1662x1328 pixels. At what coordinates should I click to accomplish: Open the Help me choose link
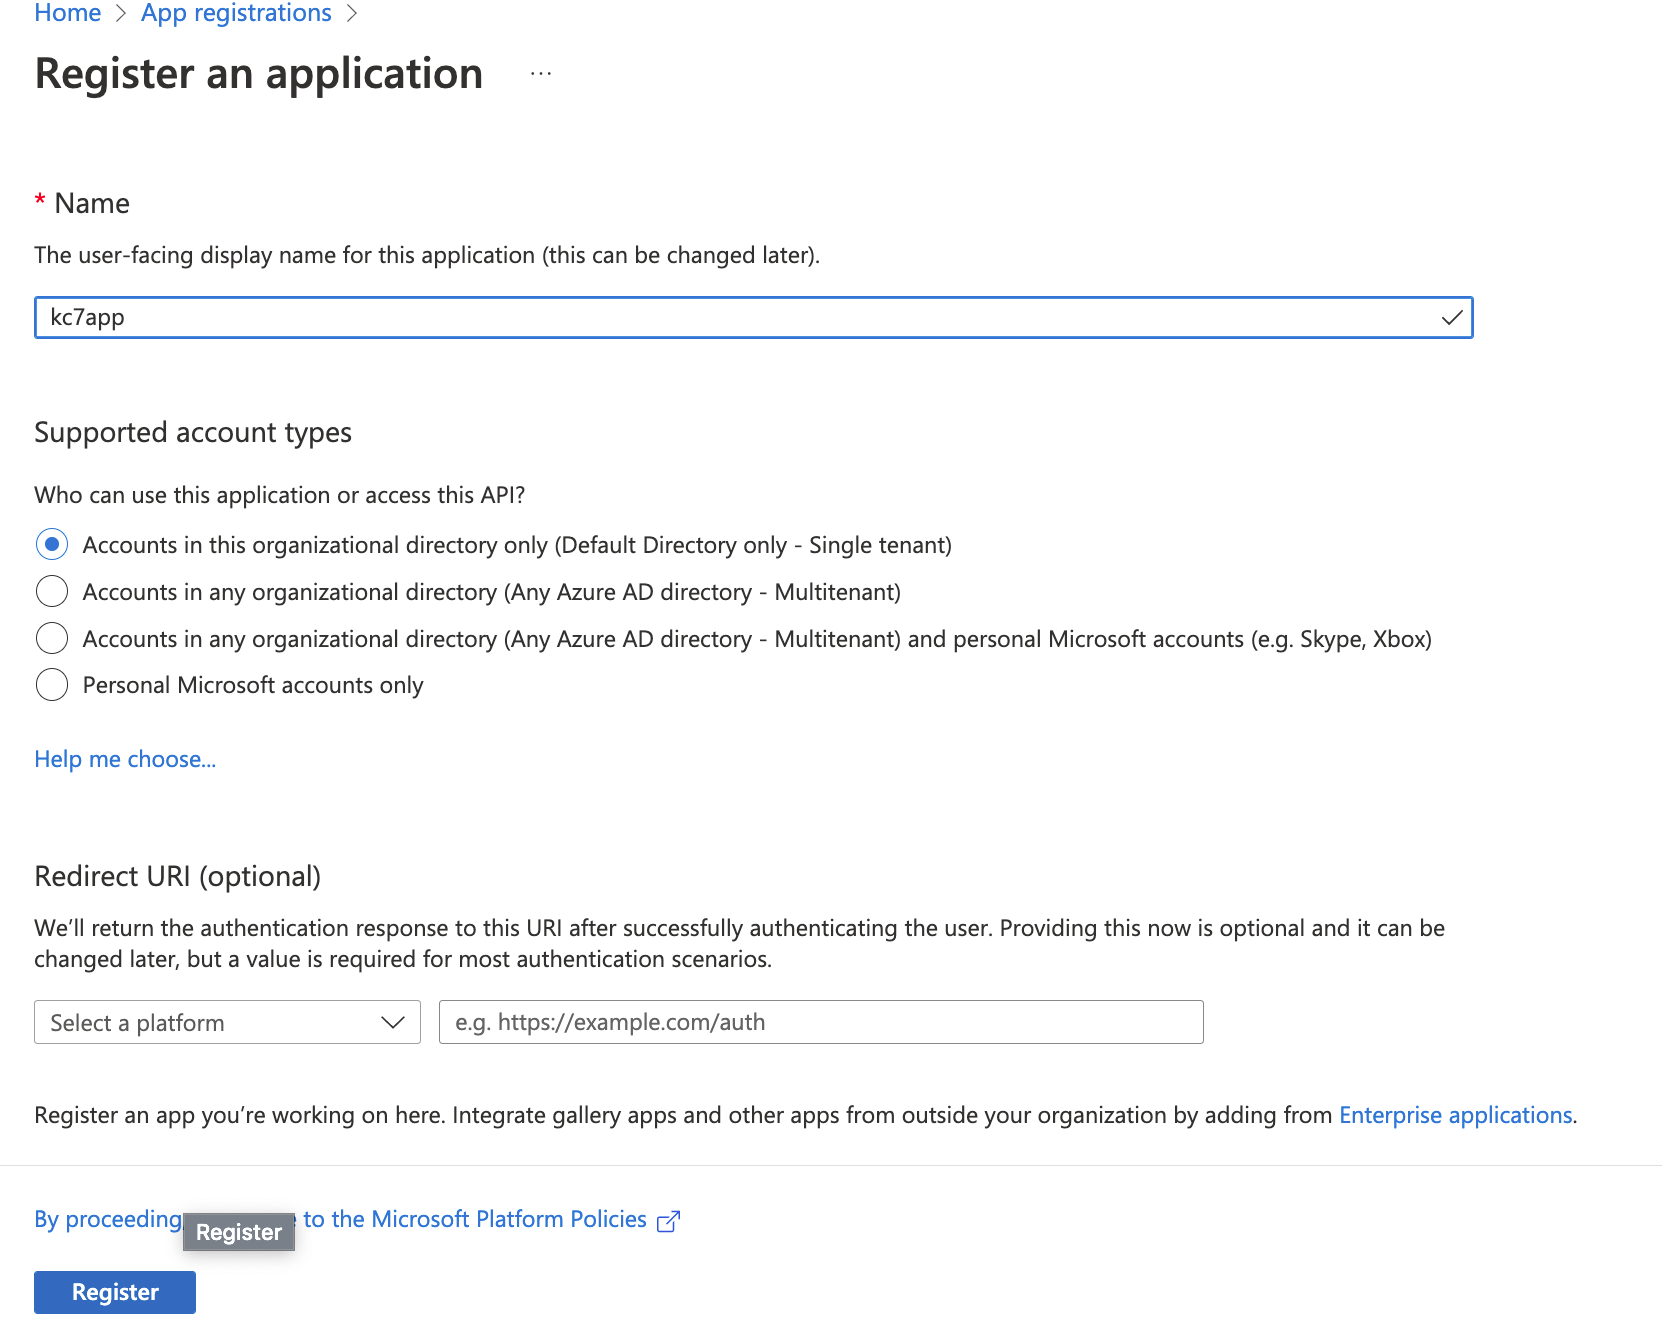click(x=125, y=759)
